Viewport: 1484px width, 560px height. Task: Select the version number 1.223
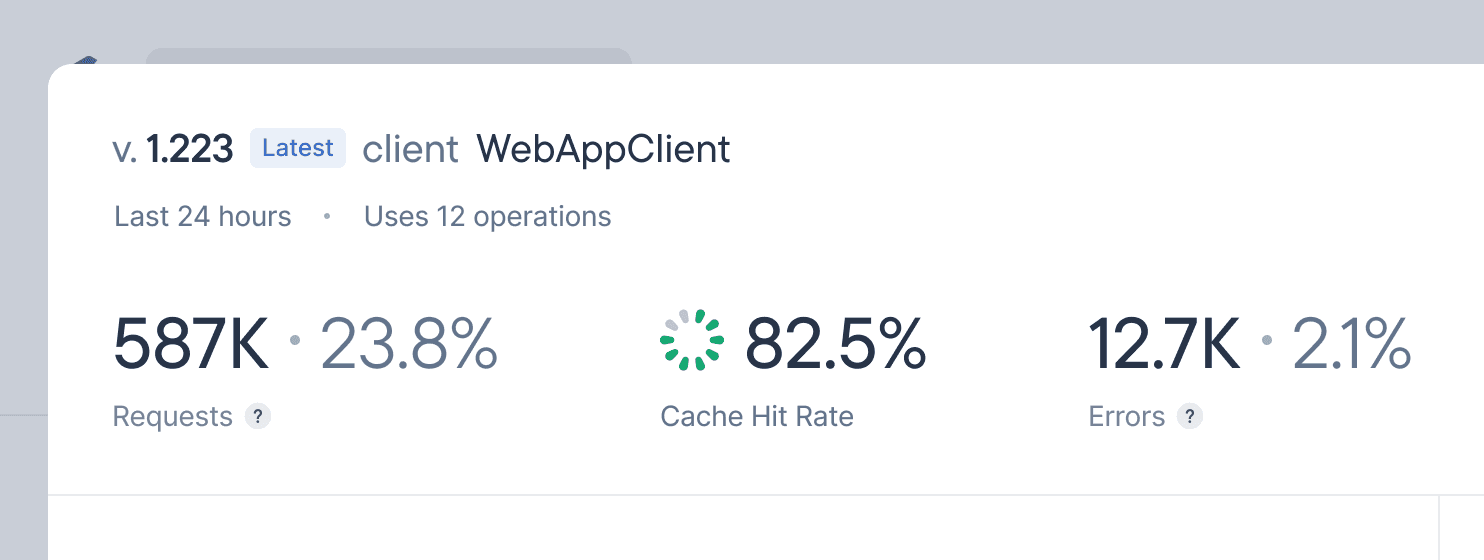190,150
